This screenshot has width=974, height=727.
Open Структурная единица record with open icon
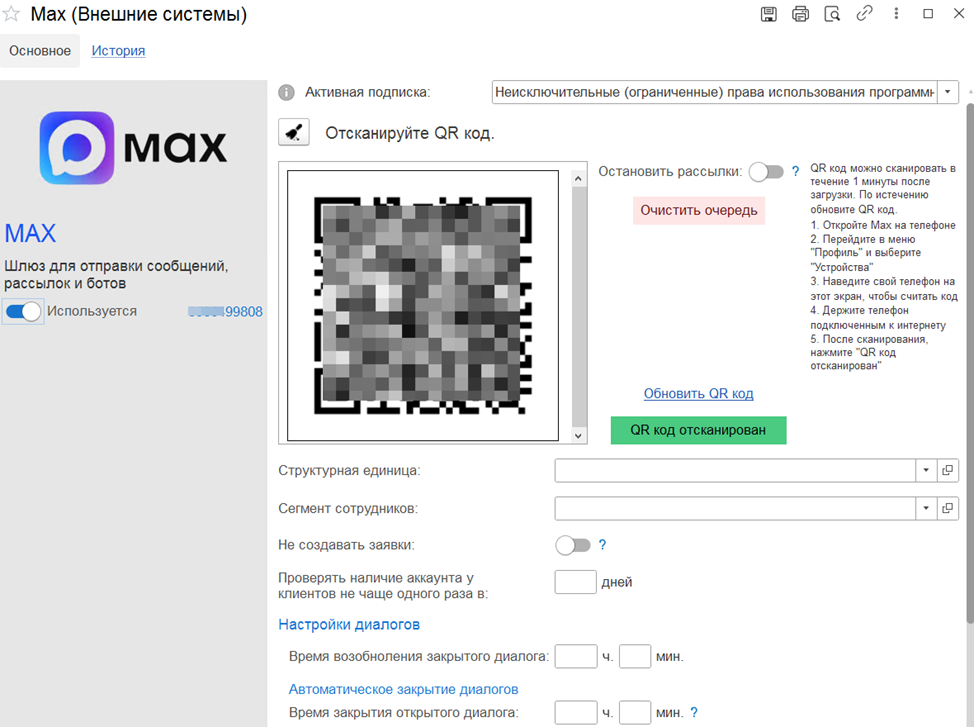point(947,470)
